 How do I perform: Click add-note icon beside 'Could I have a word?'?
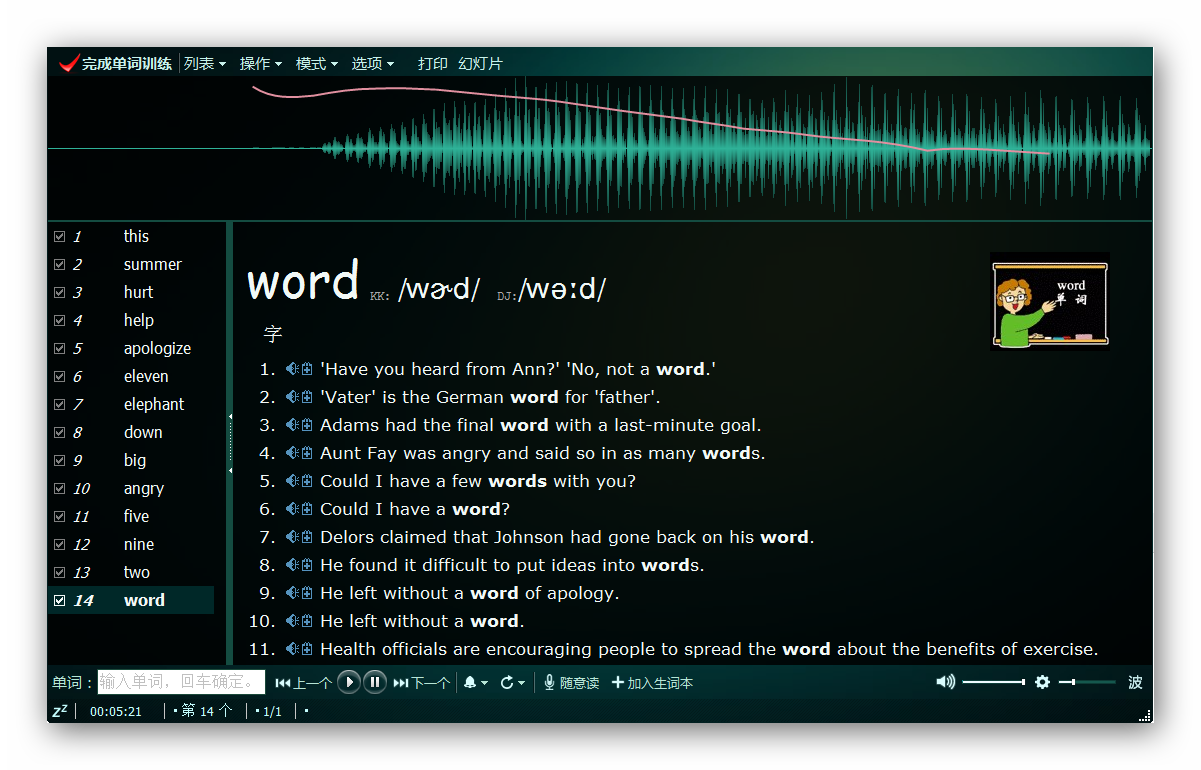tap(306, 509)
